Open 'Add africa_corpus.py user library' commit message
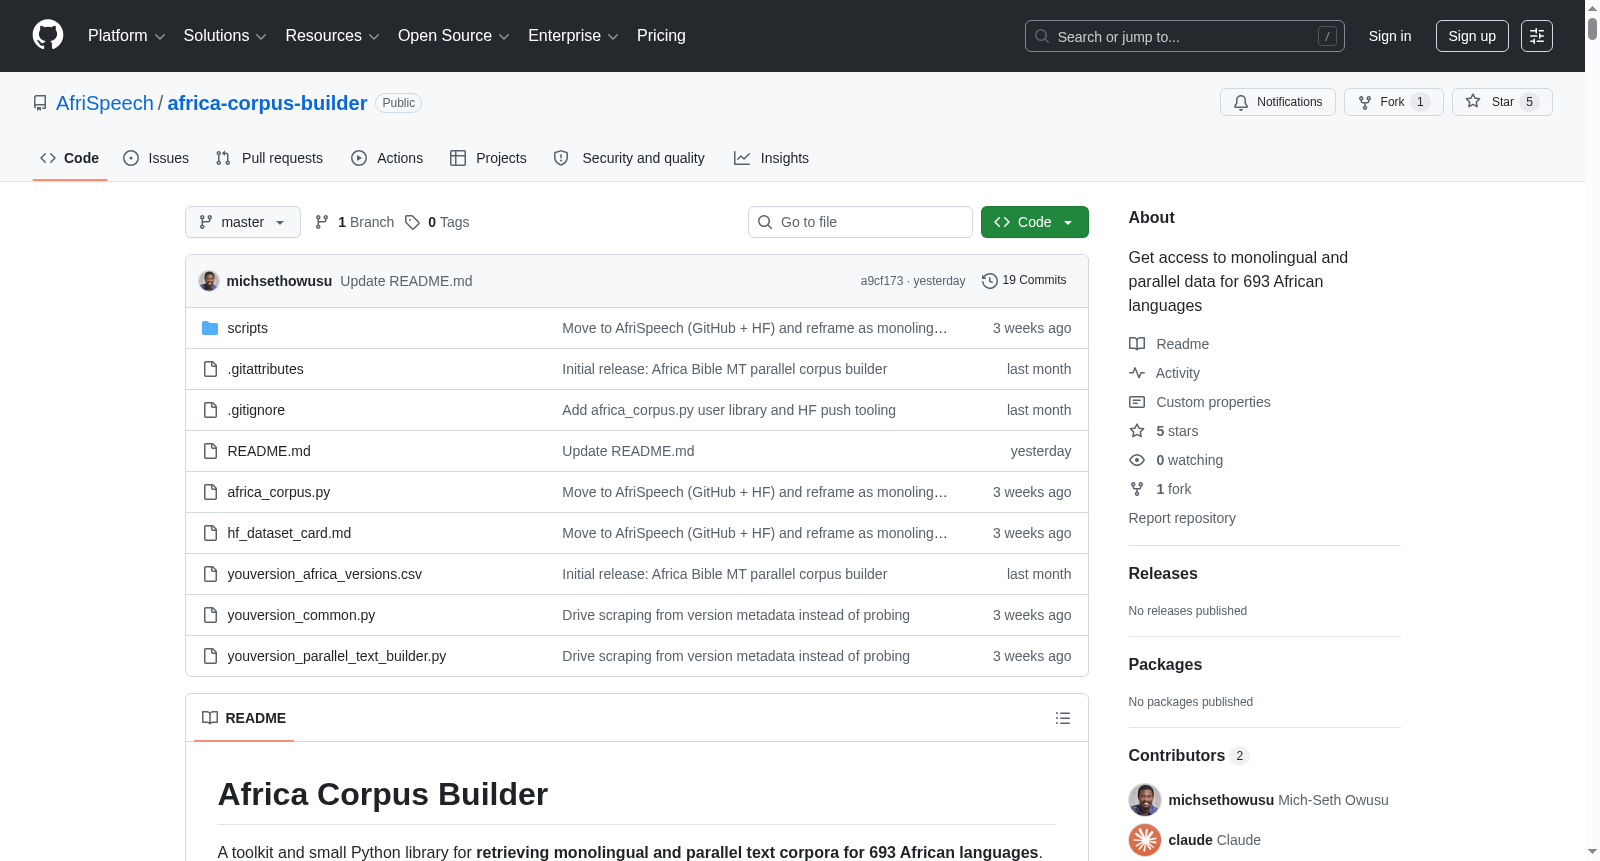Viewport: 1600px width, 861px height. [729, 410]
